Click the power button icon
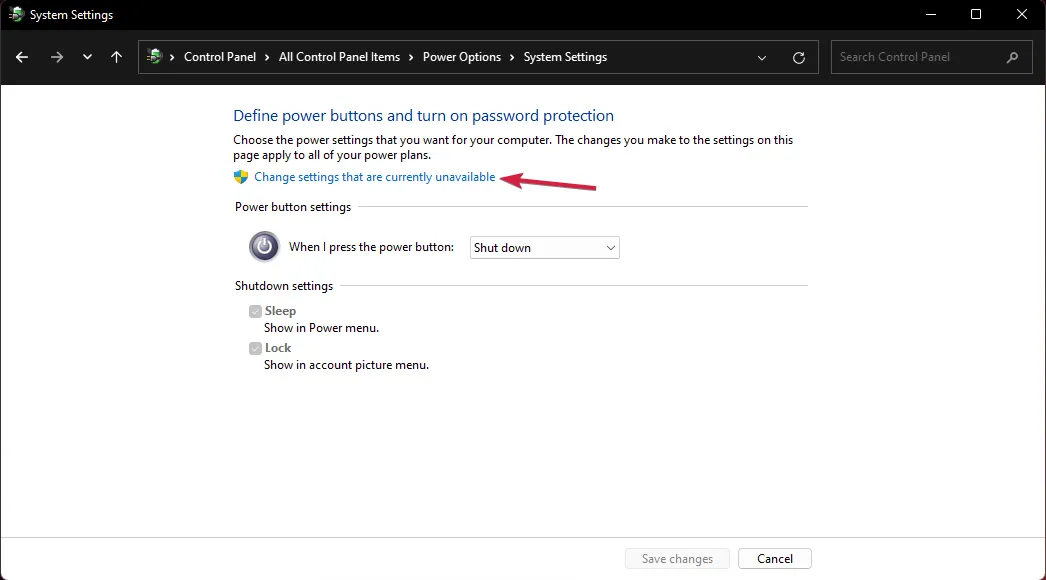 click(264, 246)
